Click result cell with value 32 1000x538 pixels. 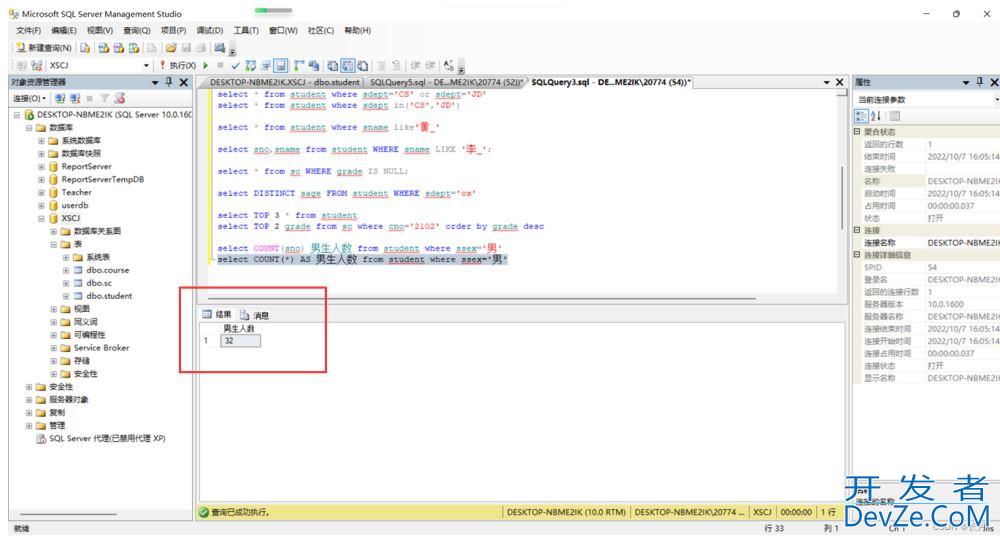240,341
